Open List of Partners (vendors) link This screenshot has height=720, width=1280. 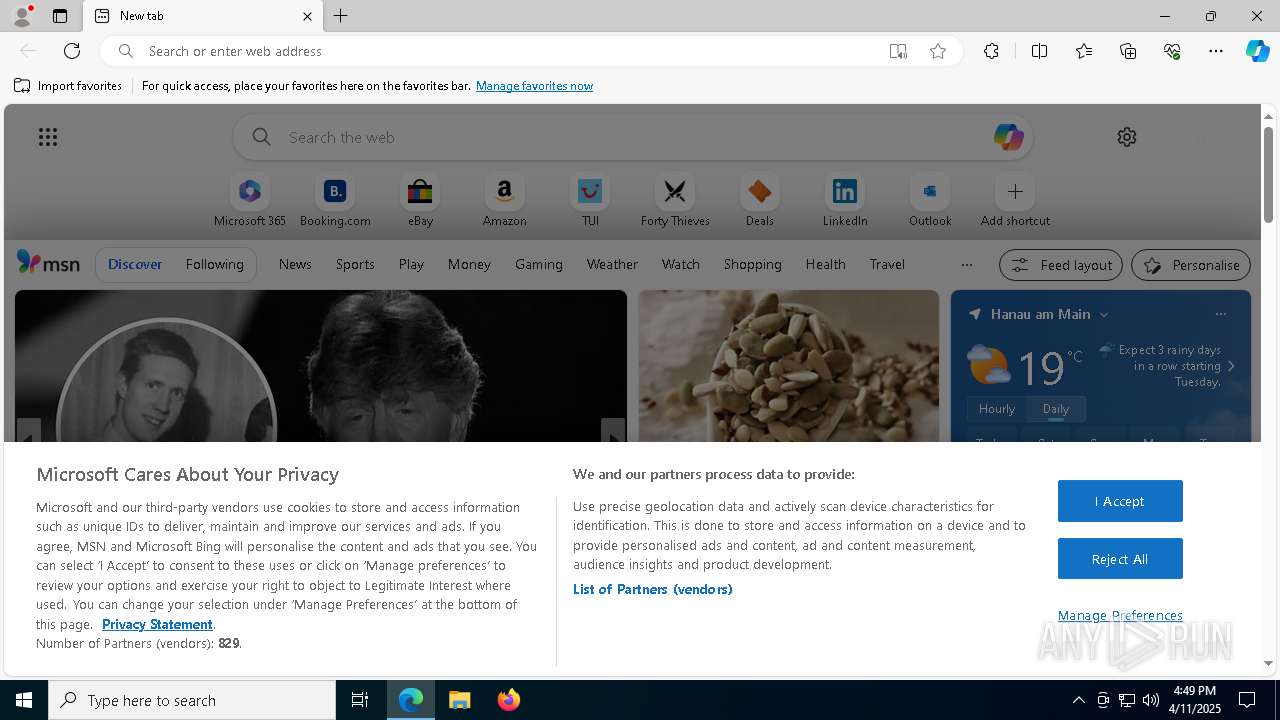click(x=653, y=589)
